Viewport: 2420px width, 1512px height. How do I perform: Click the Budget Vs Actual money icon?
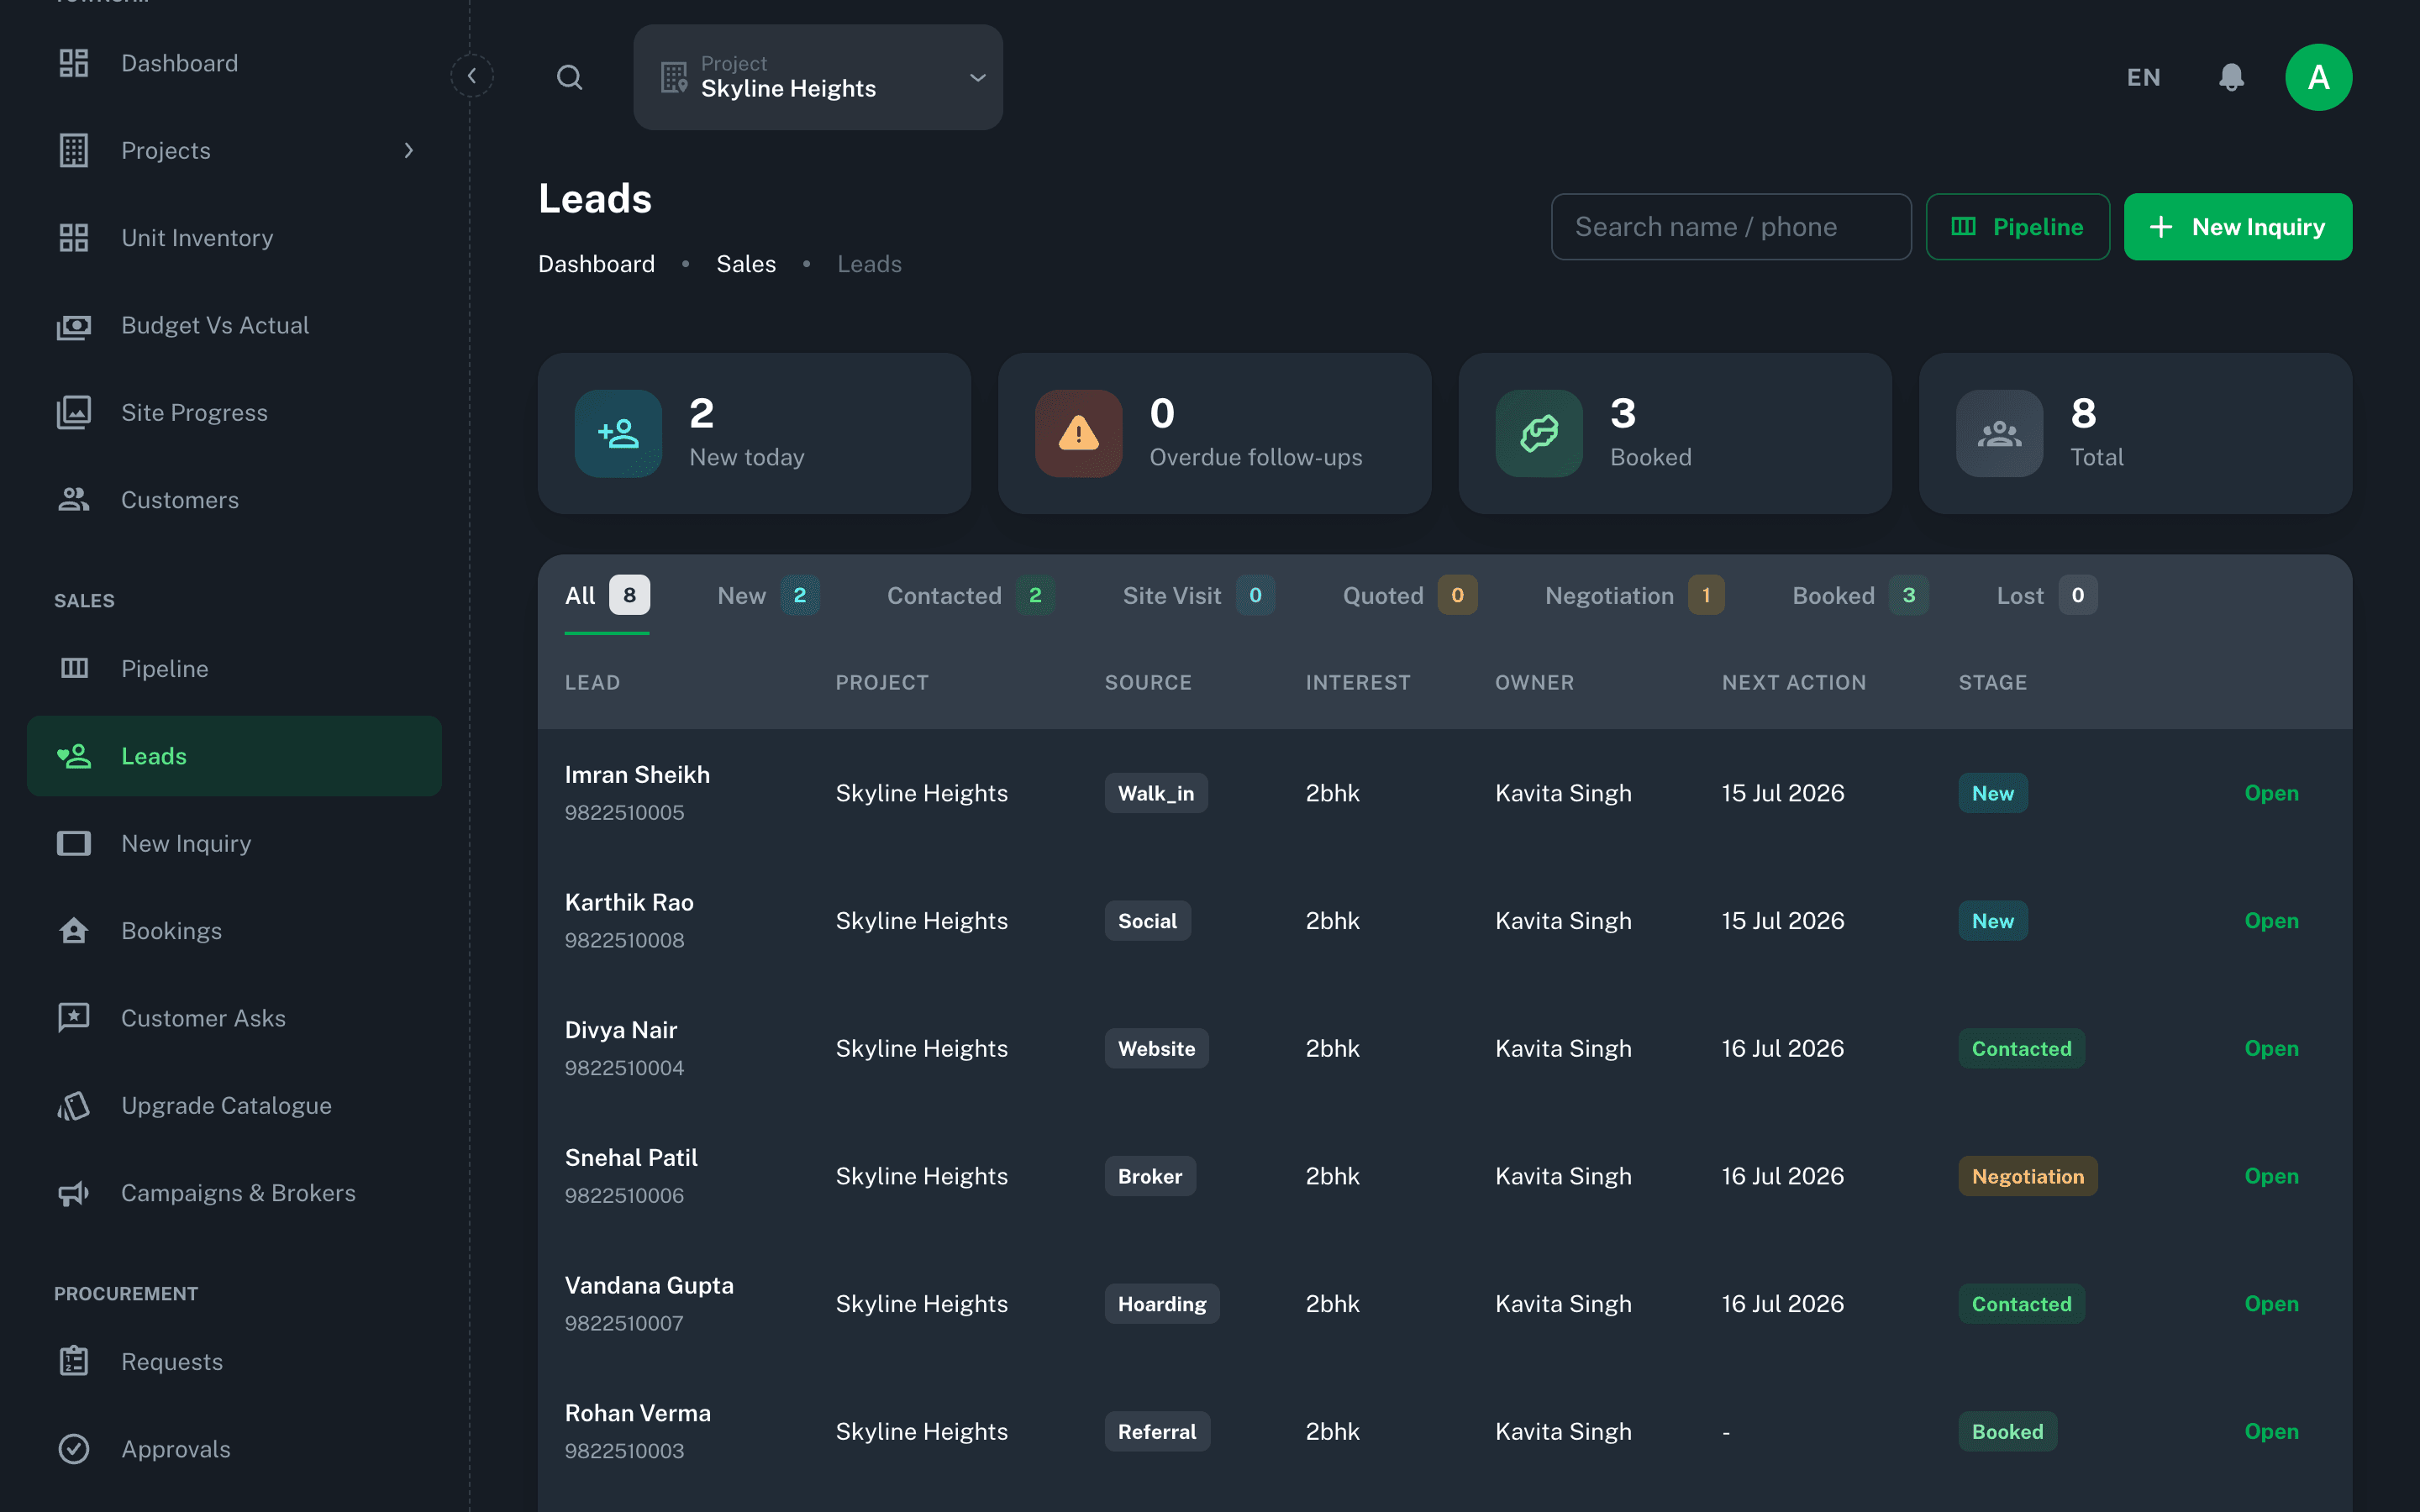point(74,326)
